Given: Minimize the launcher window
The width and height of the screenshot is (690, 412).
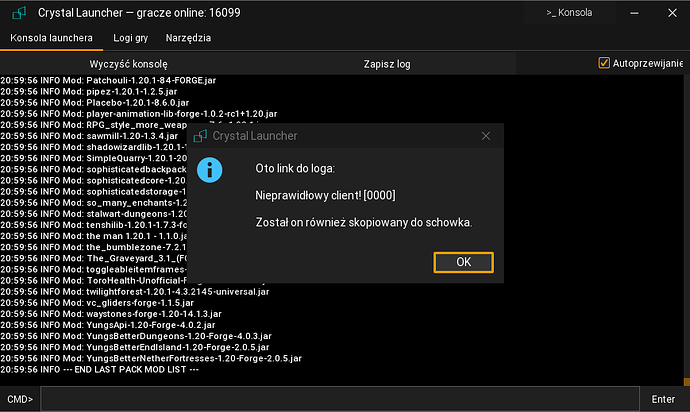Looking at the screenshot, I should (634, 13).
